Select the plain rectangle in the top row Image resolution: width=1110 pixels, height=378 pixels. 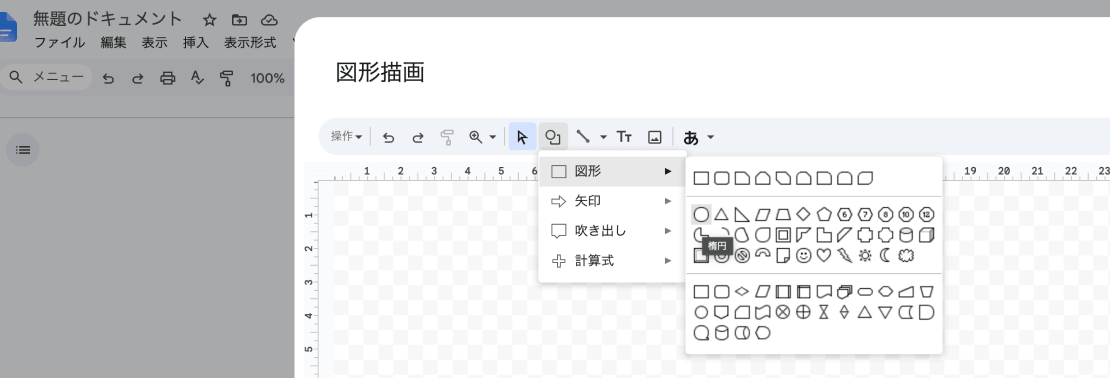click(701, 178)
